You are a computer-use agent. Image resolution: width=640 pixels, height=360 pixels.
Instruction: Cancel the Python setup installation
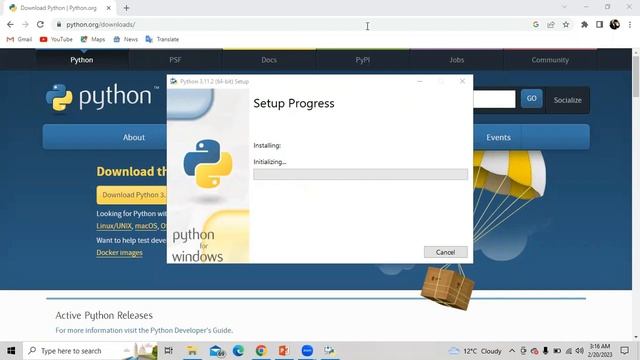[445, 252]
